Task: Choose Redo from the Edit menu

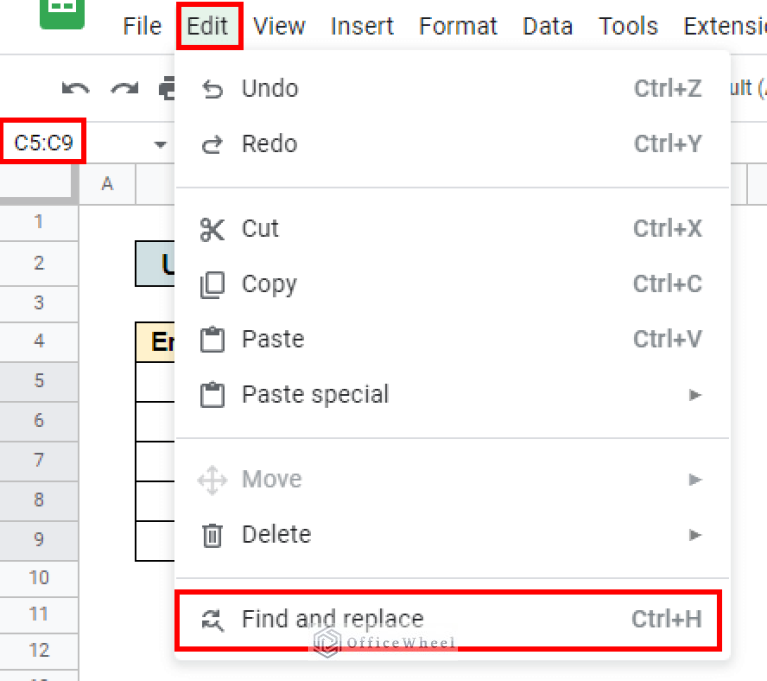Action: (x=452, y=144)
